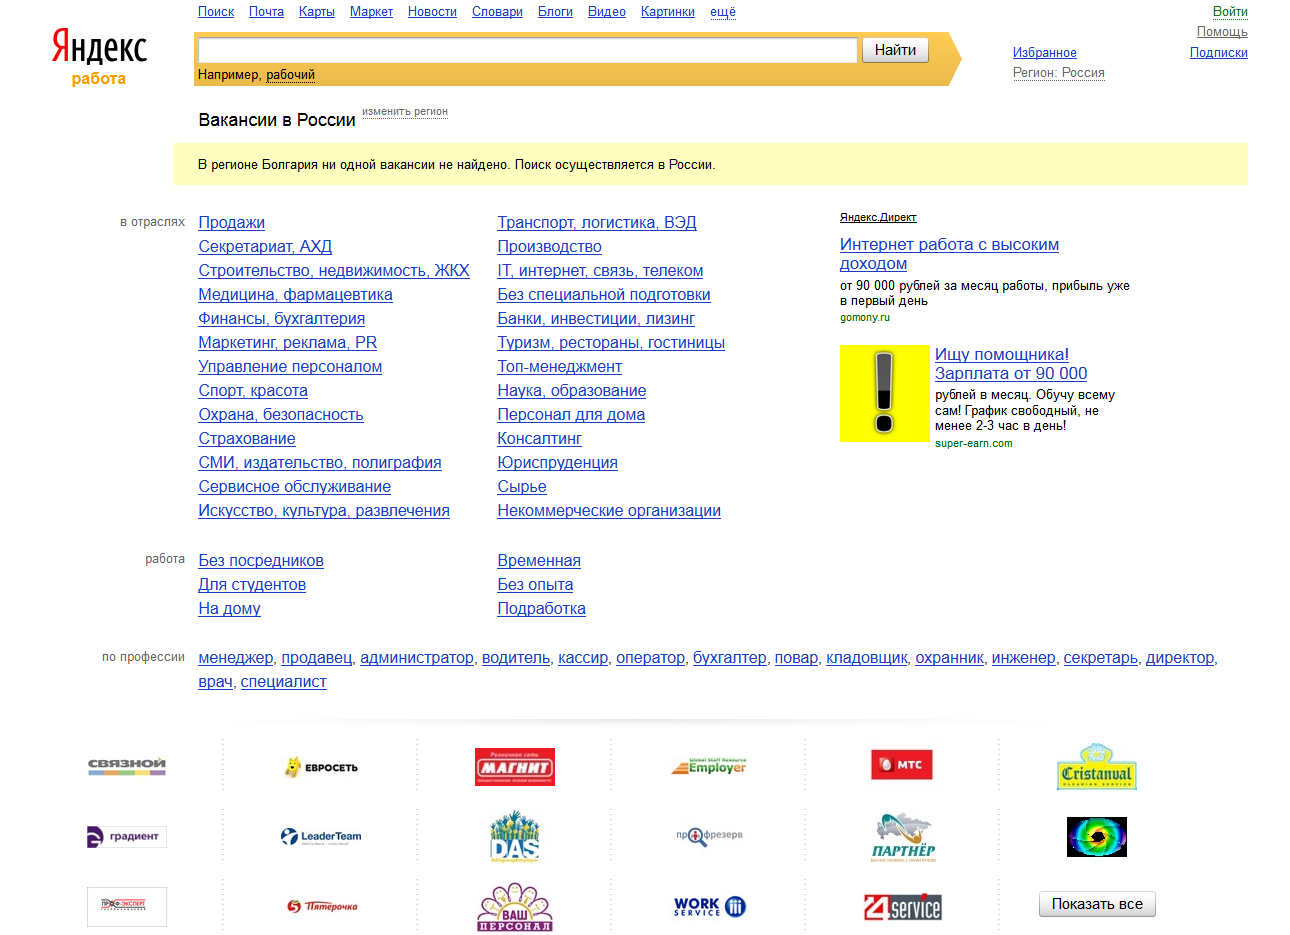Click the Найти search button
Viewport: 1290px width, 935px height.
895,50
